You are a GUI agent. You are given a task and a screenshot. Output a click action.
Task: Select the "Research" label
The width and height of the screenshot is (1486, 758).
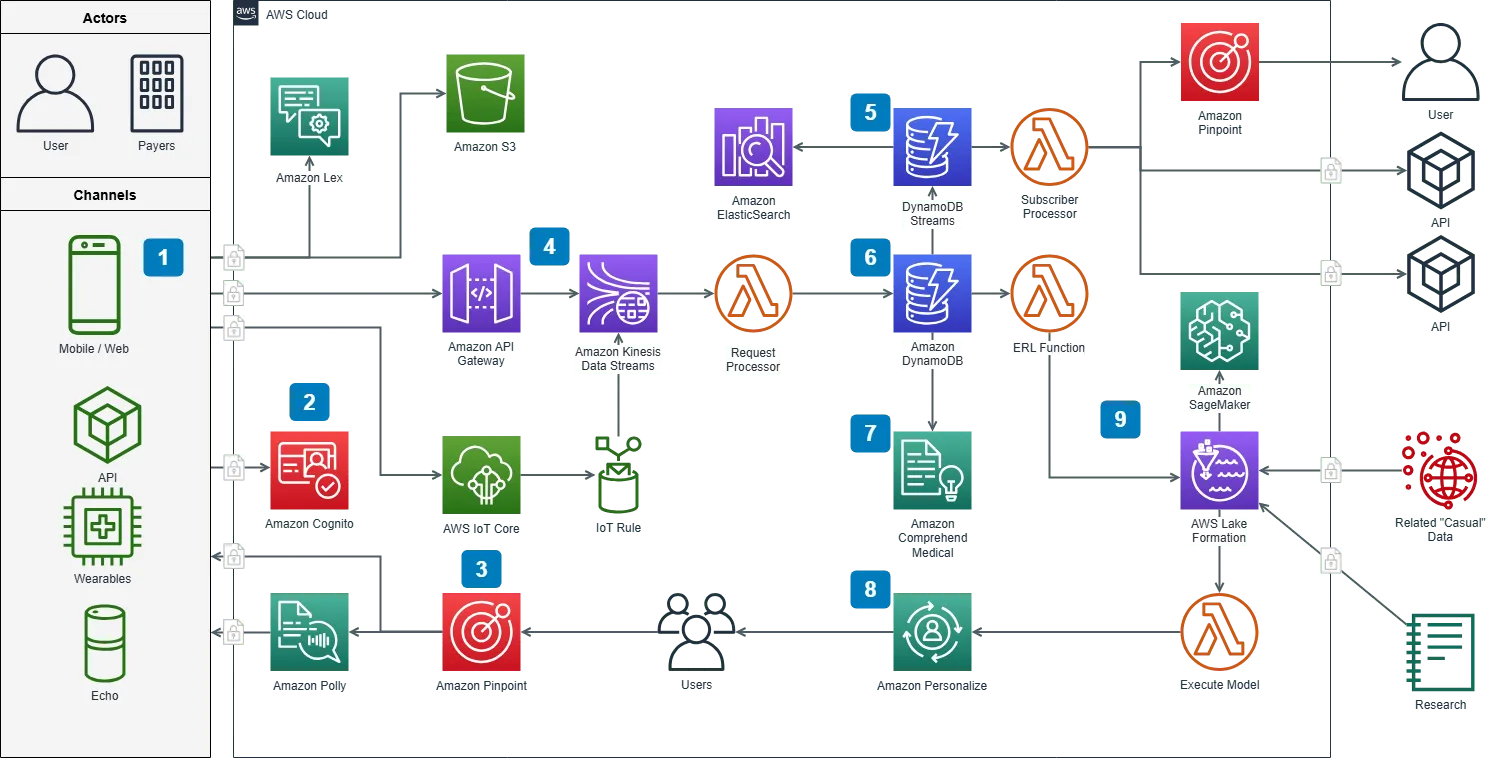tap(1441, 705)
